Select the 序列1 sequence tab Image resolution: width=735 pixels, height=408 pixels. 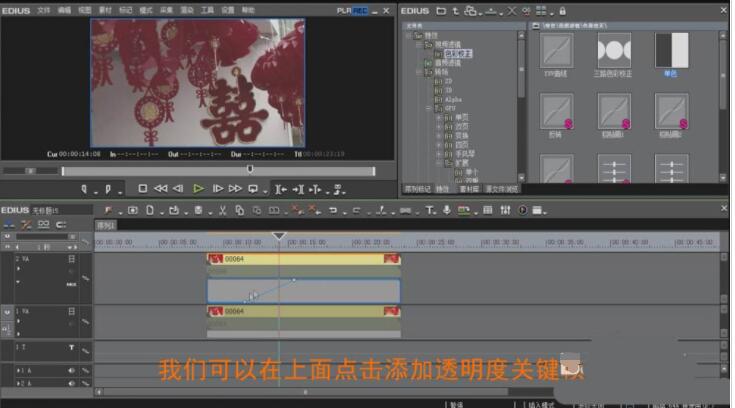point(106,226)
